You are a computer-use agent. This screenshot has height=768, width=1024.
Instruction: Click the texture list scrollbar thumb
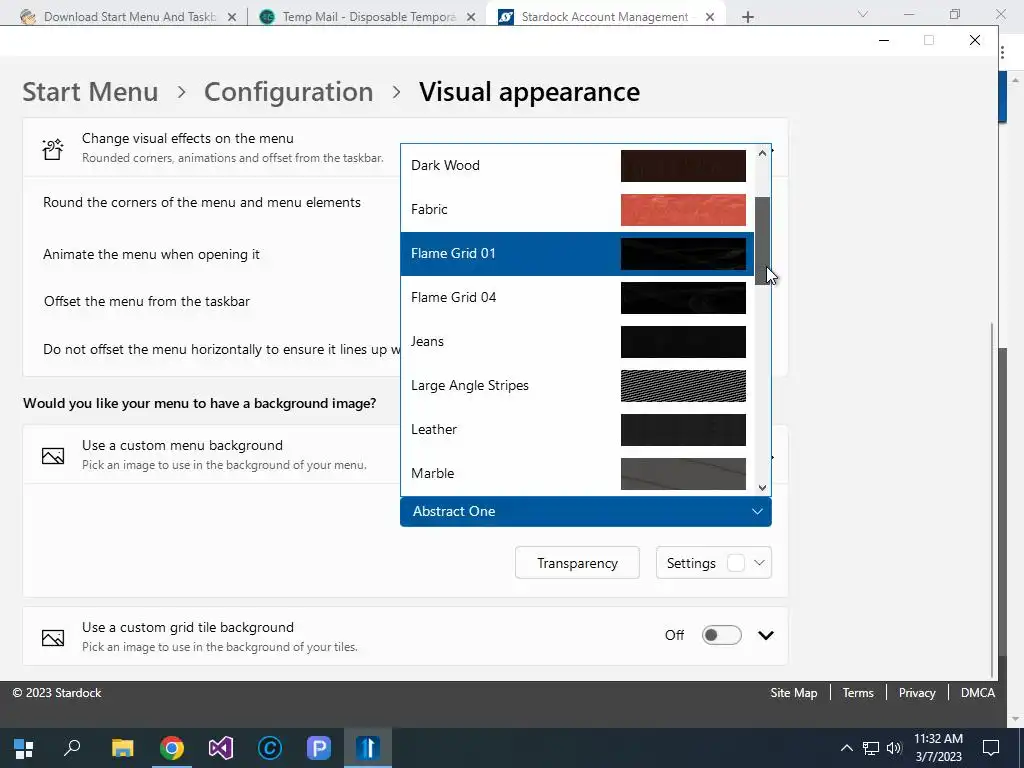(762, 241)
